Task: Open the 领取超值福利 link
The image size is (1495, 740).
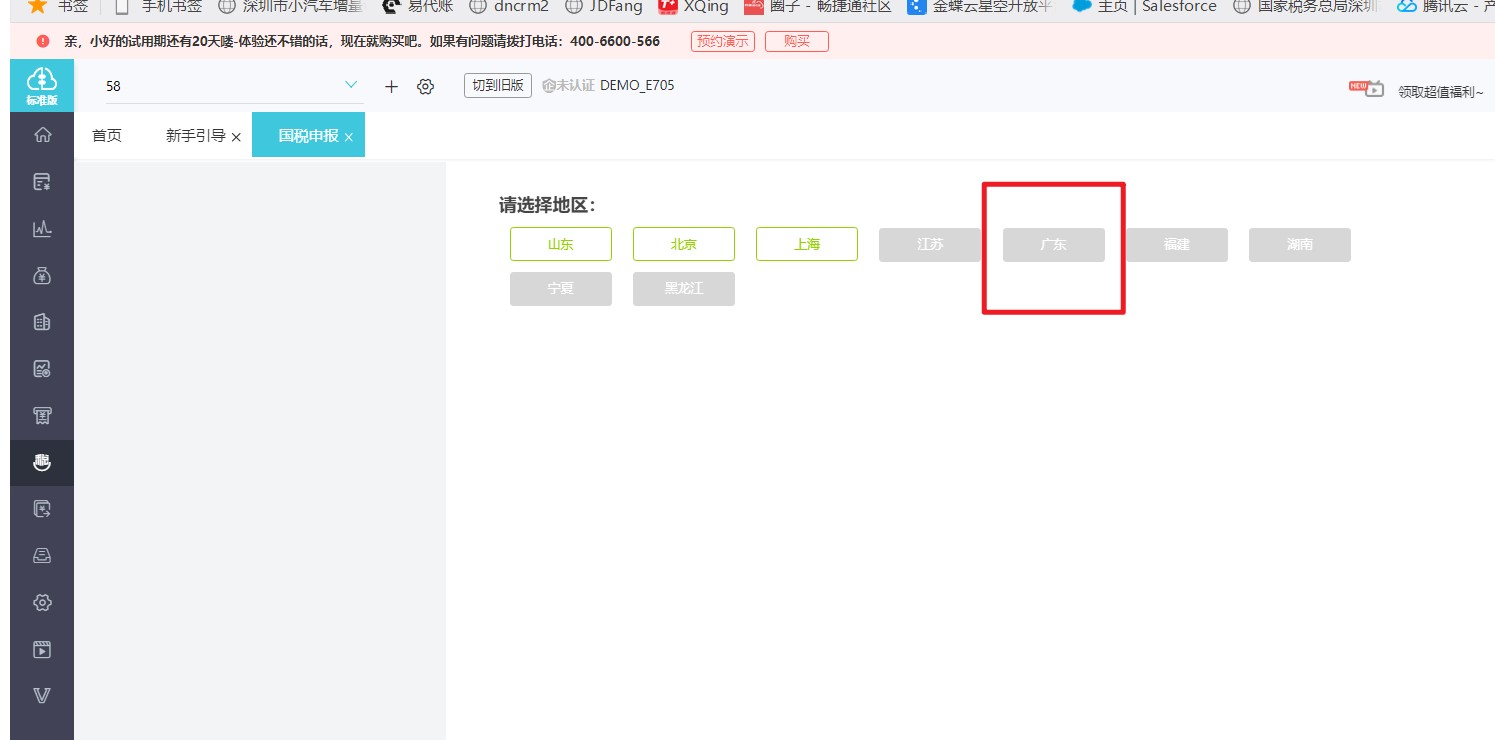Action: point(1440,91)
